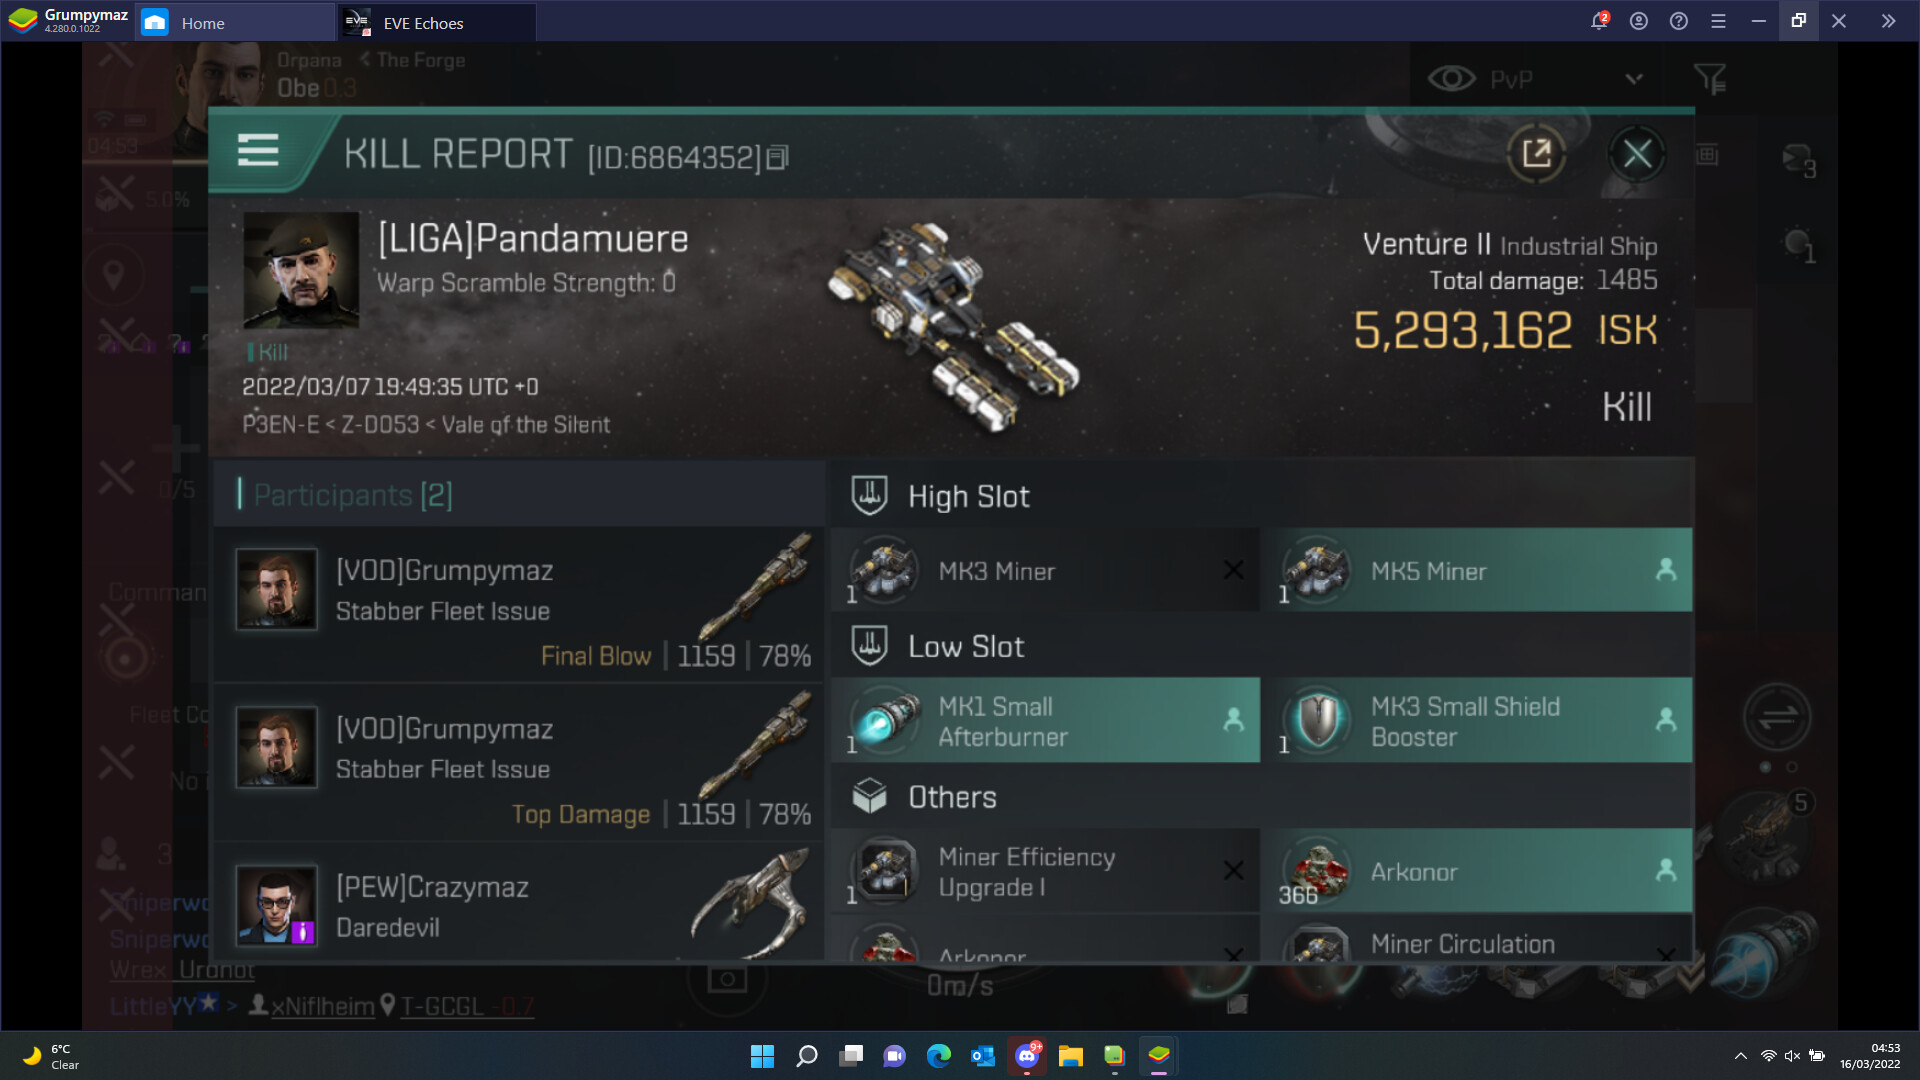The height and width of the screenshot is (1080, 1920).
Task: Copy the kill report ID
Action: pos(778,158)
